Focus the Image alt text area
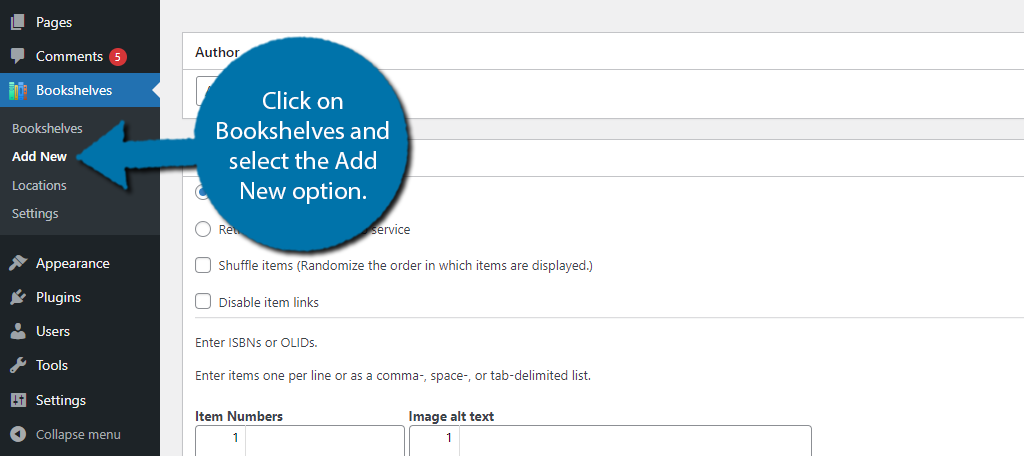 [610, 440]
